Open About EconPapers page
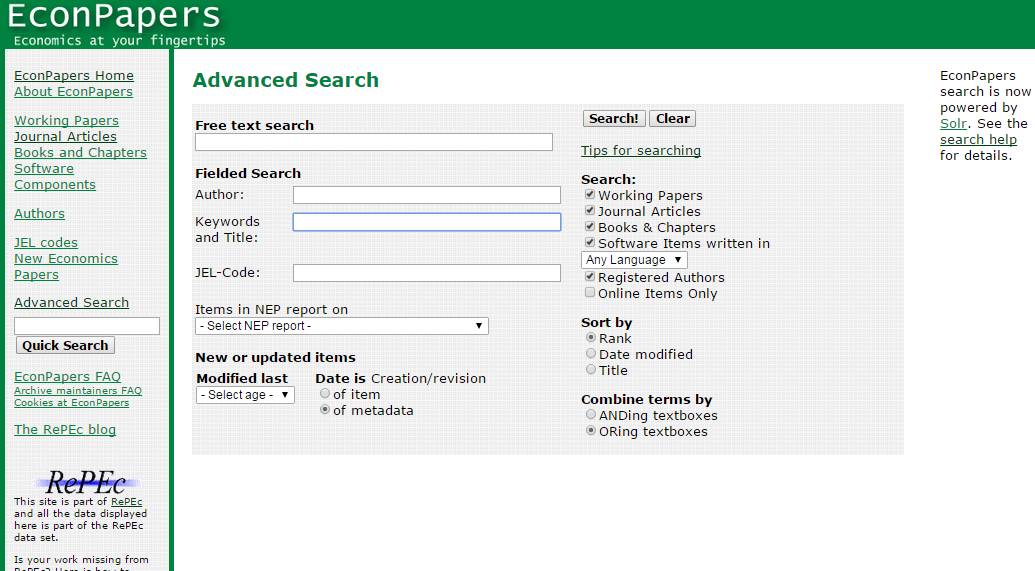Image resolution: width=1035 pixels, height=571 pixels. click(73, 92)
